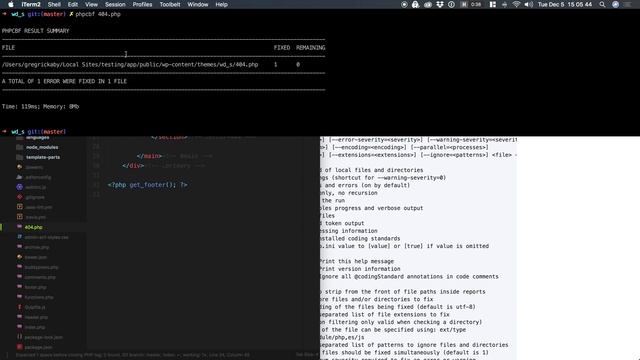Click the editor status bar message
The height and width of the screenshot is (360, 640).
click(133, 355)
